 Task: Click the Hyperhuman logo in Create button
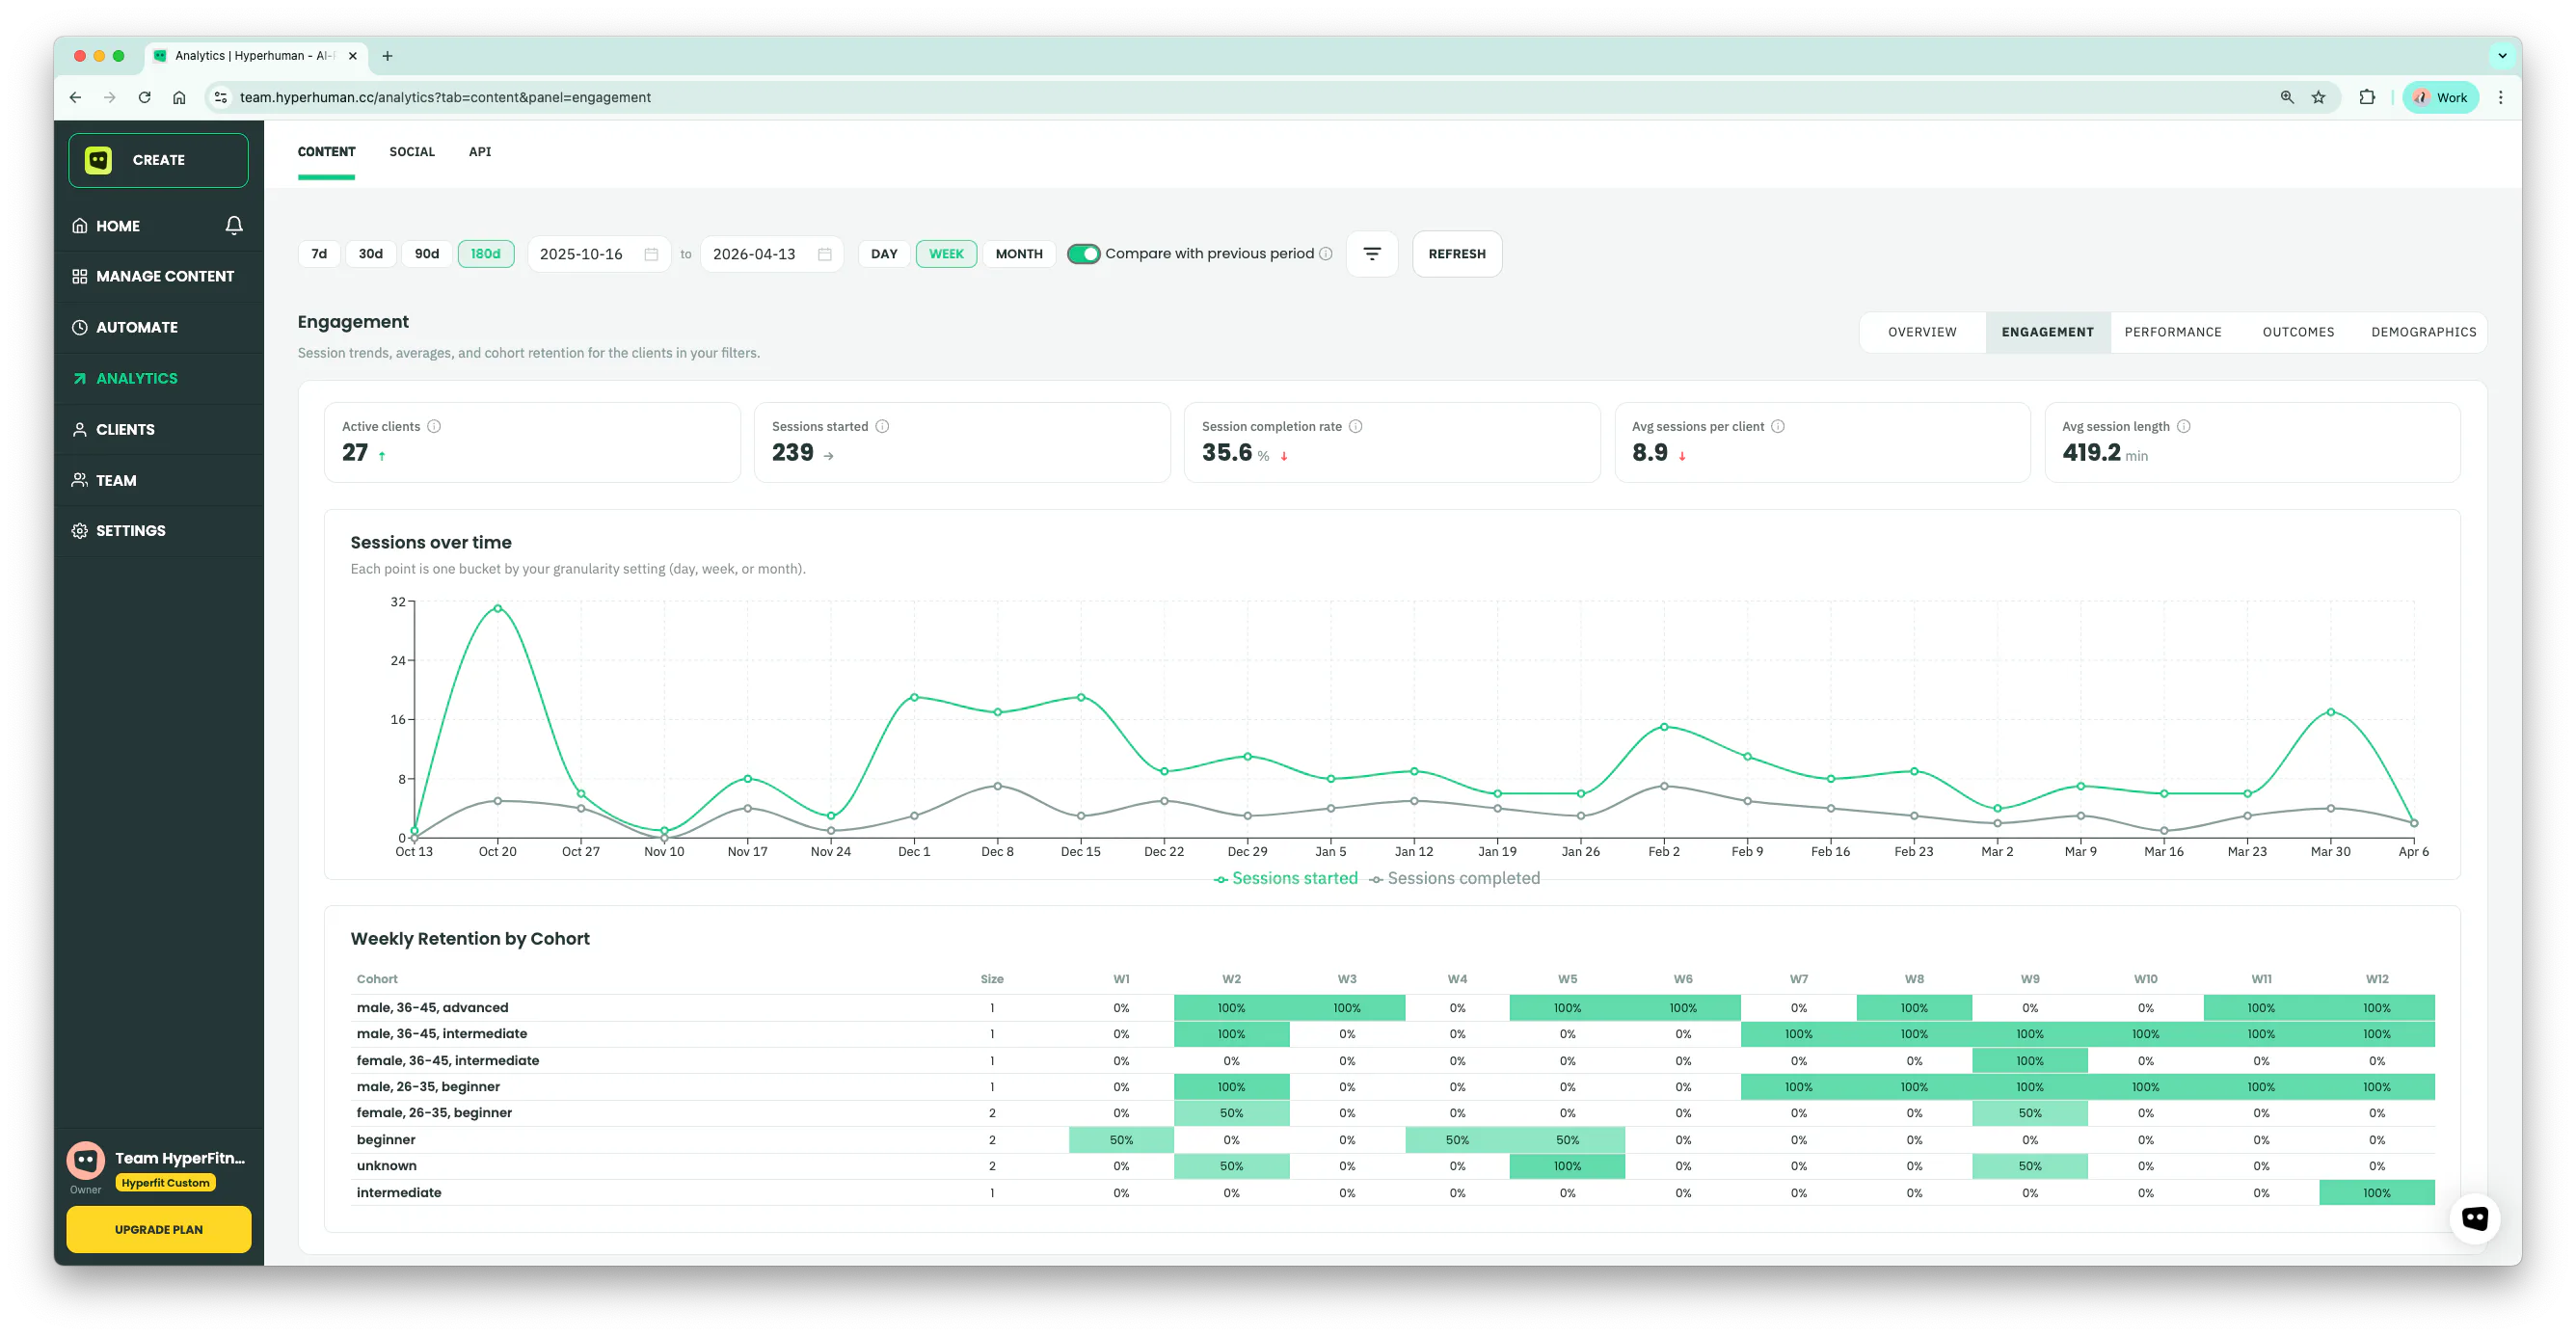tap(98, 160)
